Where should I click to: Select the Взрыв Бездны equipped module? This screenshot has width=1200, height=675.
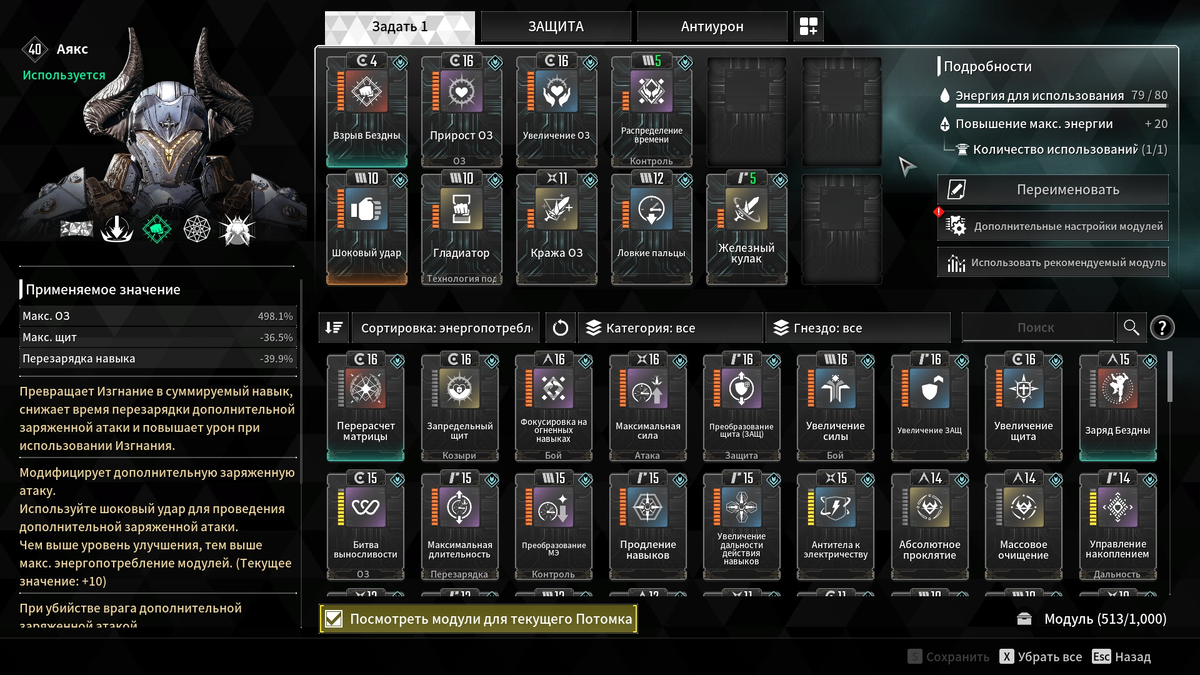(x=366, y=110)
